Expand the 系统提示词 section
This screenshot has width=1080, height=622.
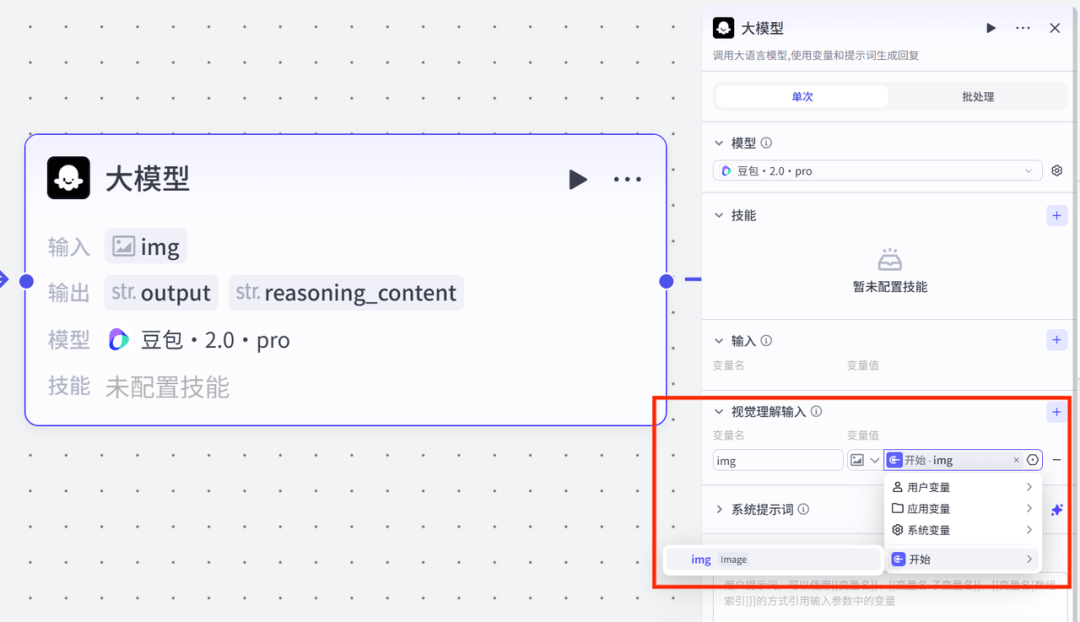pos(719,510)
